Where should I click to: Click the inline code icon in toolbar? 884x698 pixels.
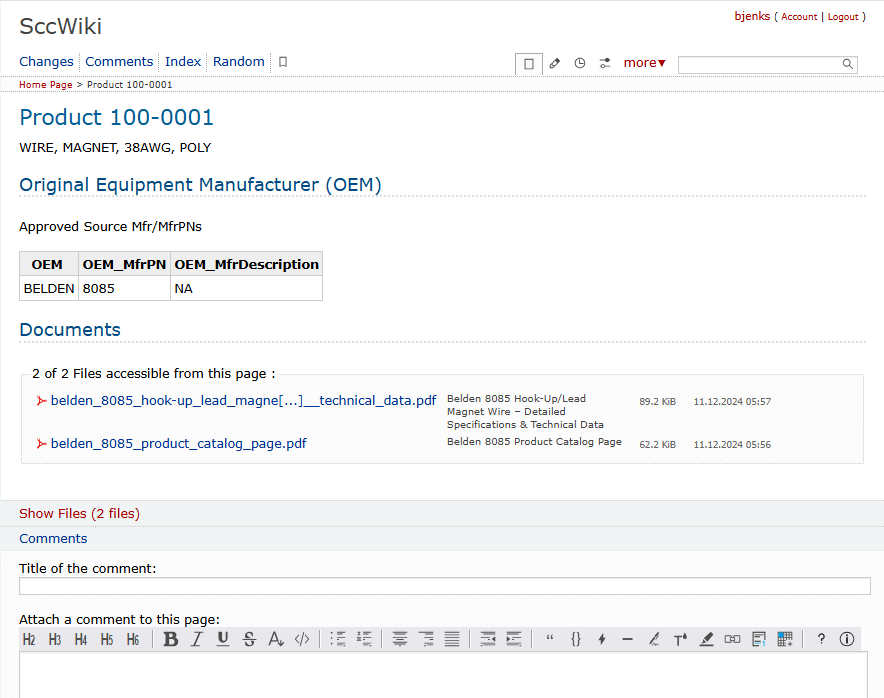[x=302, y=639]
